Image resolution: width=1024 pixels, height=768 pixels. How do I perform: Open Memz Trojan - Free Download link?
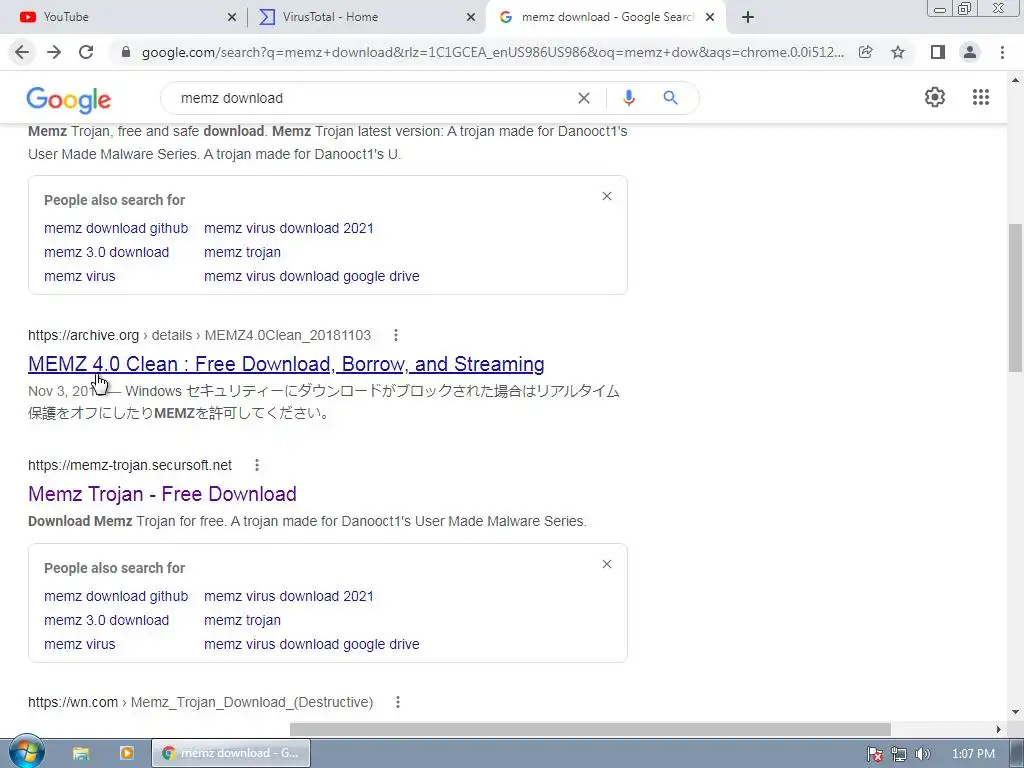(x=162, y=494)
